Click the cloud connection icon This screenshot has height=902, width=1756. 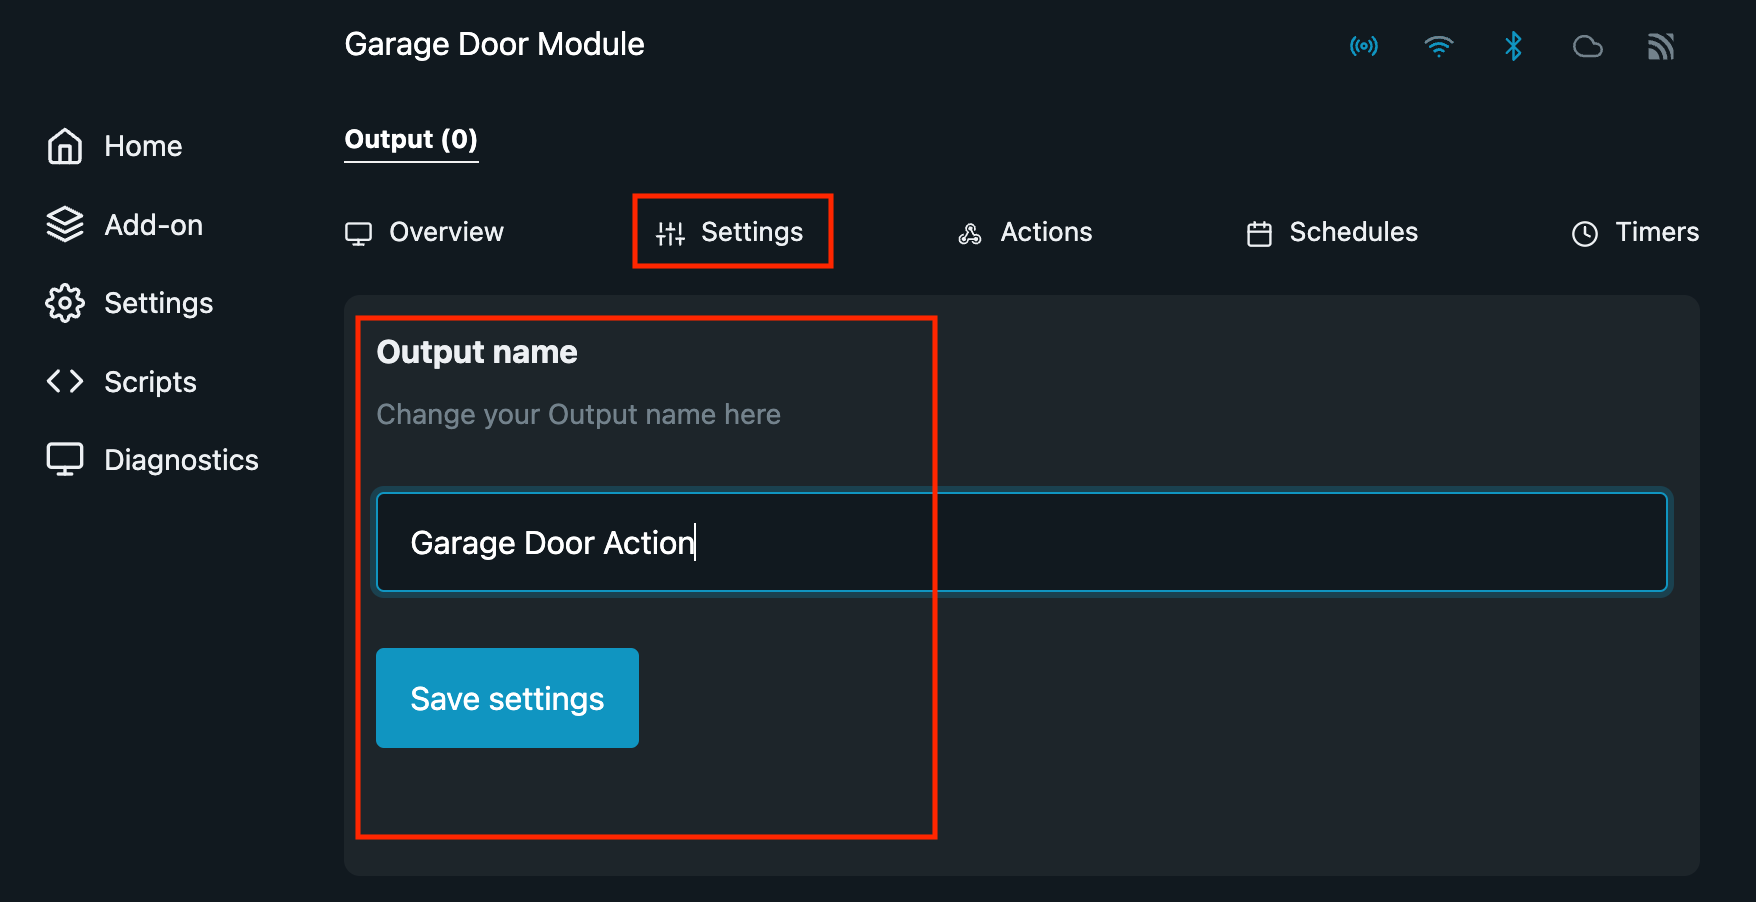[1588, 46]
